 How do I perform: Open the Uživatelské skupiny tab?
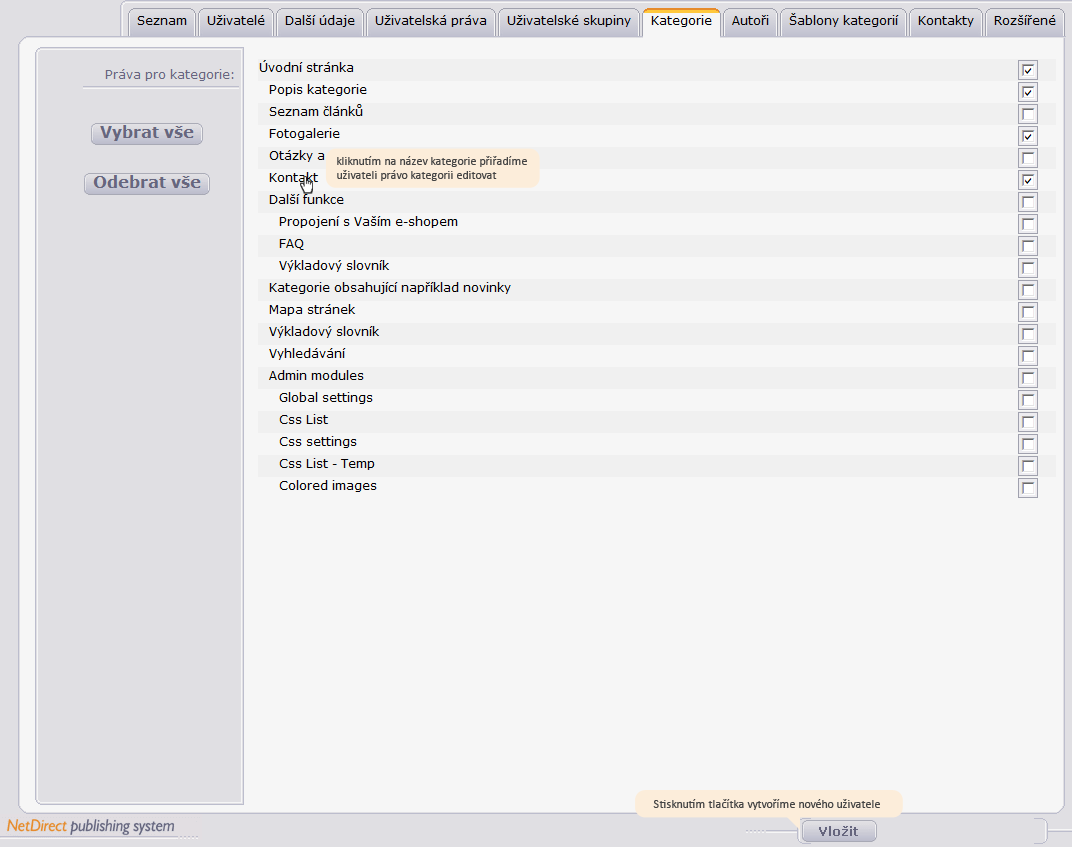click(569, 21)
